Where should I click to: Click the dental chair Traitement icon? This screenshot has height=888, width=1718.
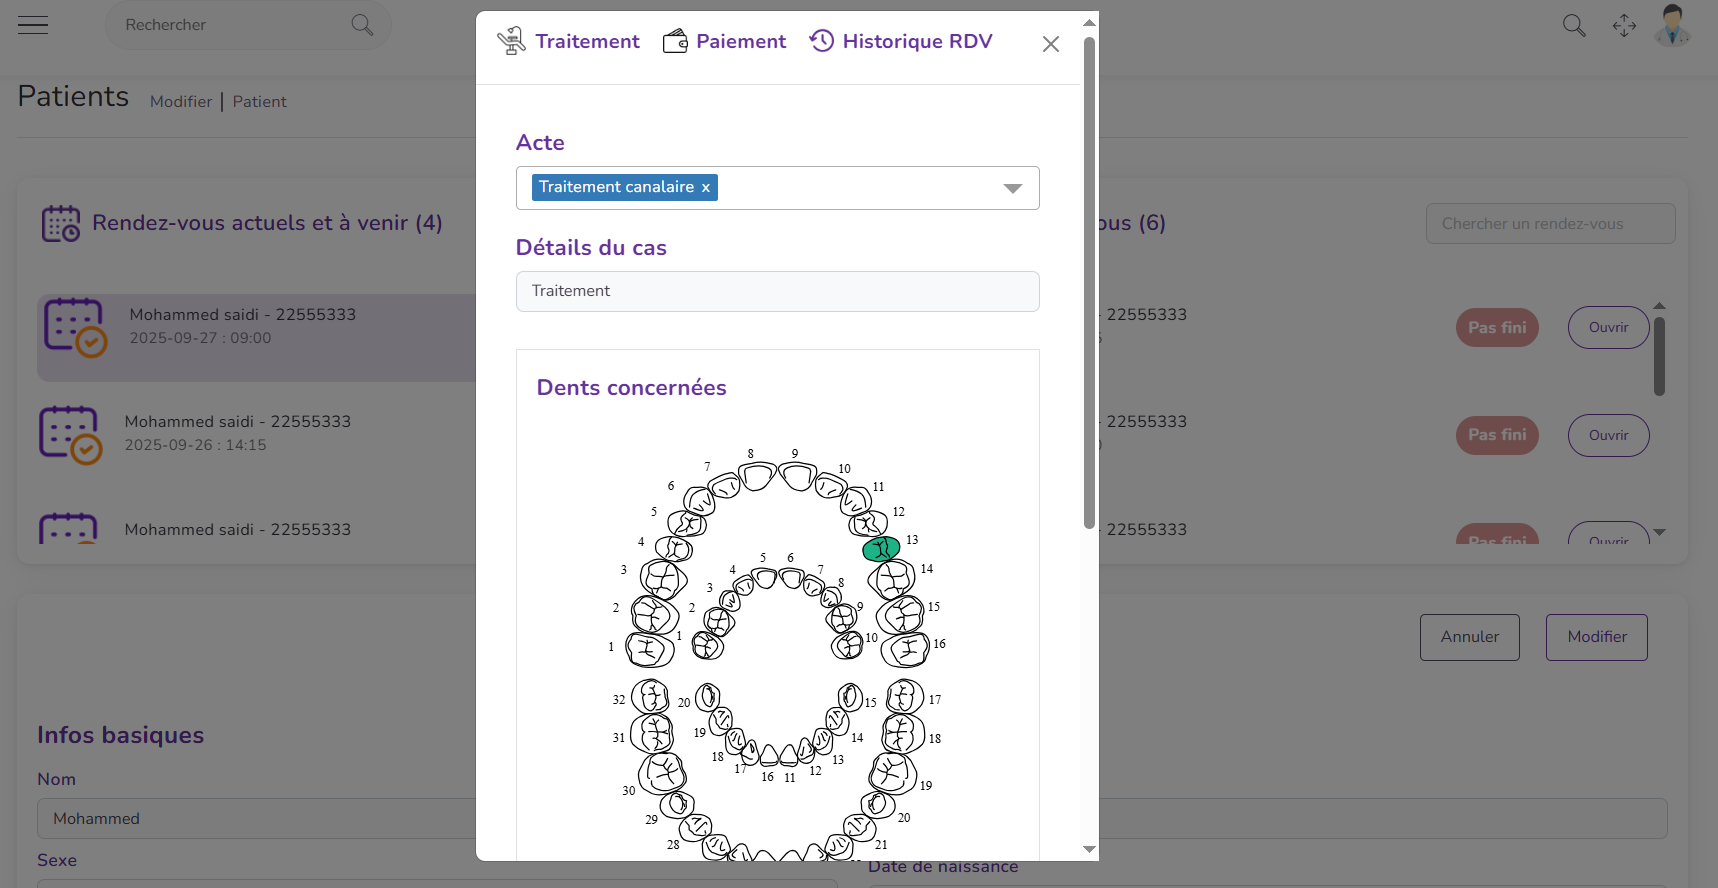pyautogui.click(x=511, y=41)
